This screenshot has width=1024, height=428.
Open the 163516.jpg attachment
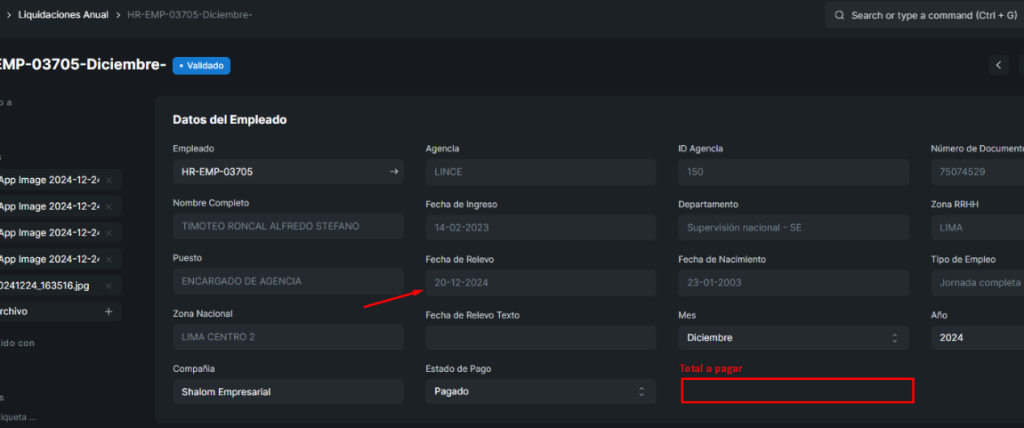click(50, 285)
